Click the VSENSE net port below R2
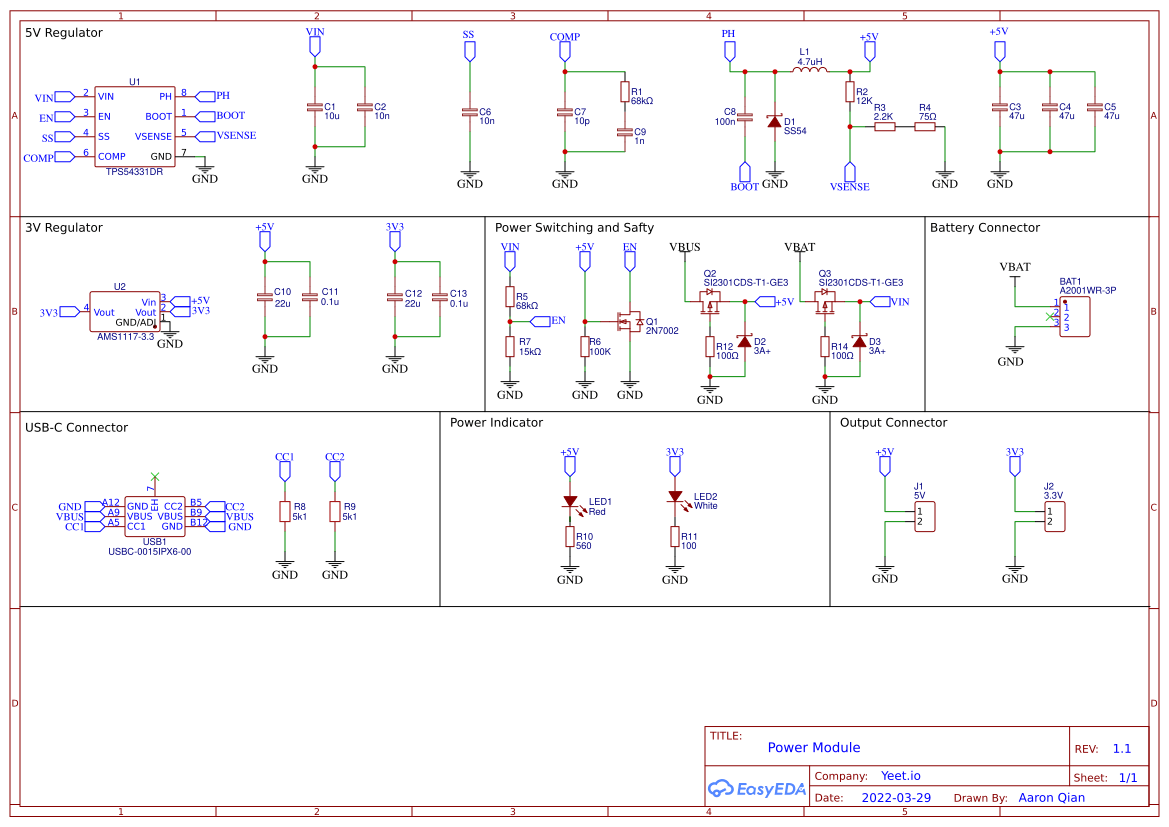This screenshot has height=827, width=1169. [850, 172]
